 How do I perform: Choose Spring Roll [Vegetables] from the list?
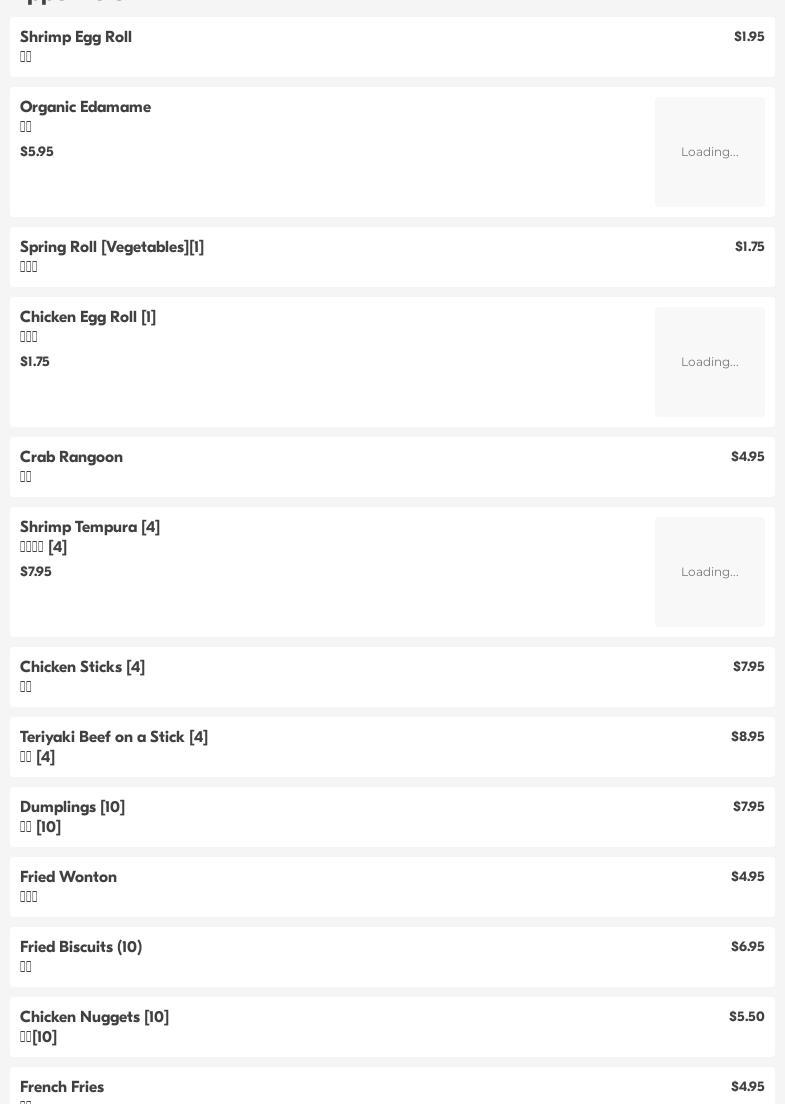coord(112,247)
